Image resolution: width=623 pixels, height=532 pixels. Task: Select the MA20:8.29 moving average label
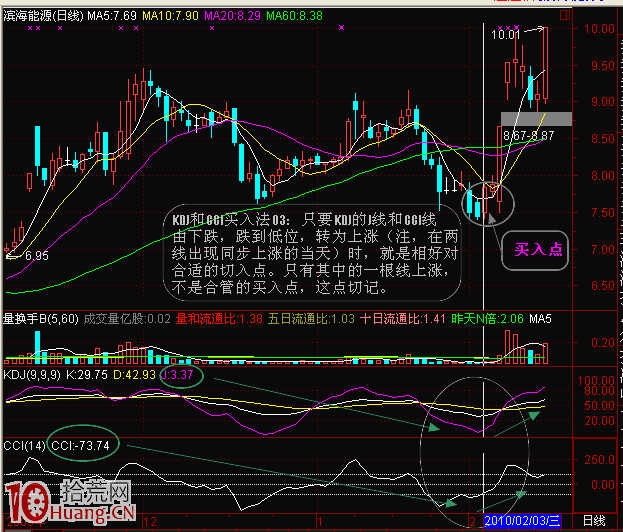click(232, 16)
